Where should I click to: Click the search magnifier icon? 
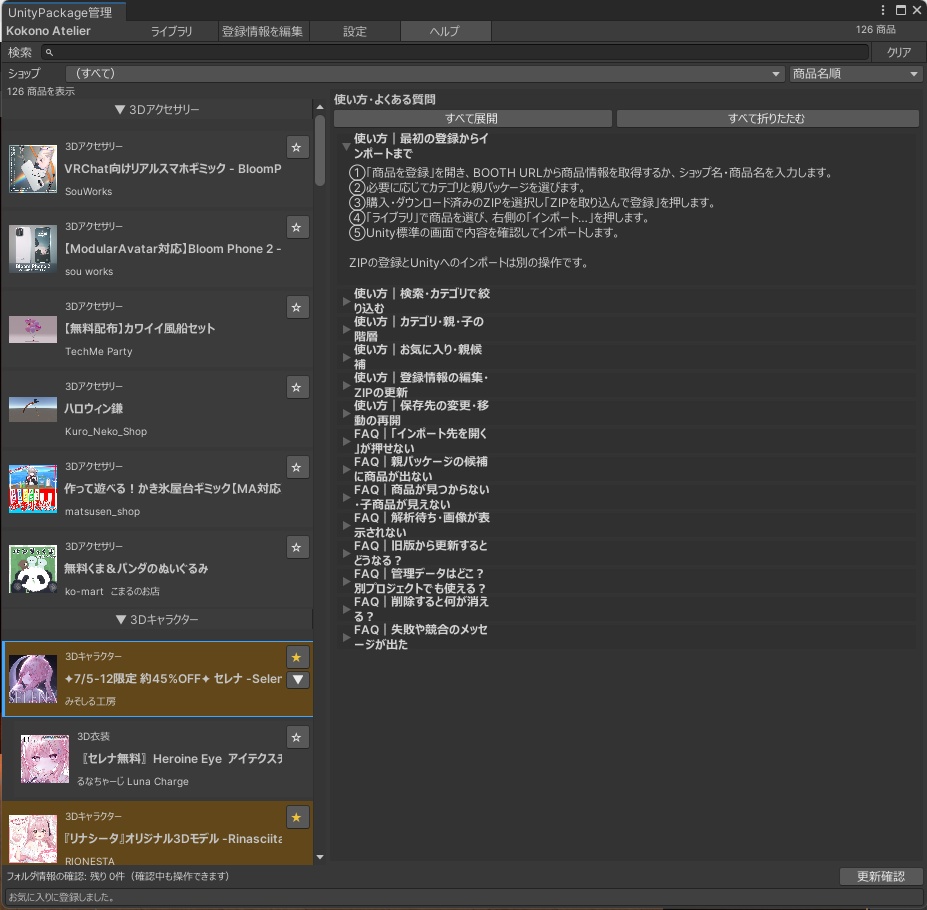50,53
